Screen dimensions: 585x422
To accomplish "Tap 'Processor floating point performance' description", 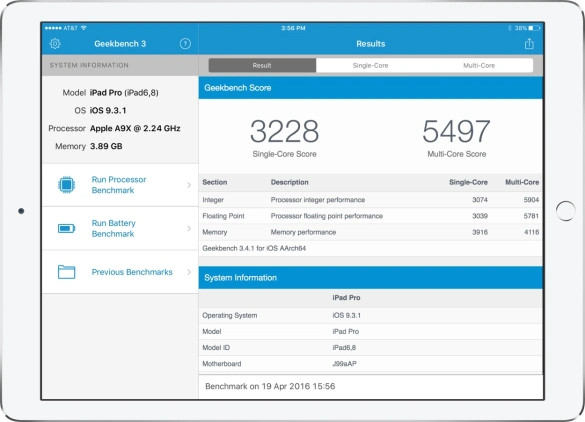I will [x=327, y=216].
